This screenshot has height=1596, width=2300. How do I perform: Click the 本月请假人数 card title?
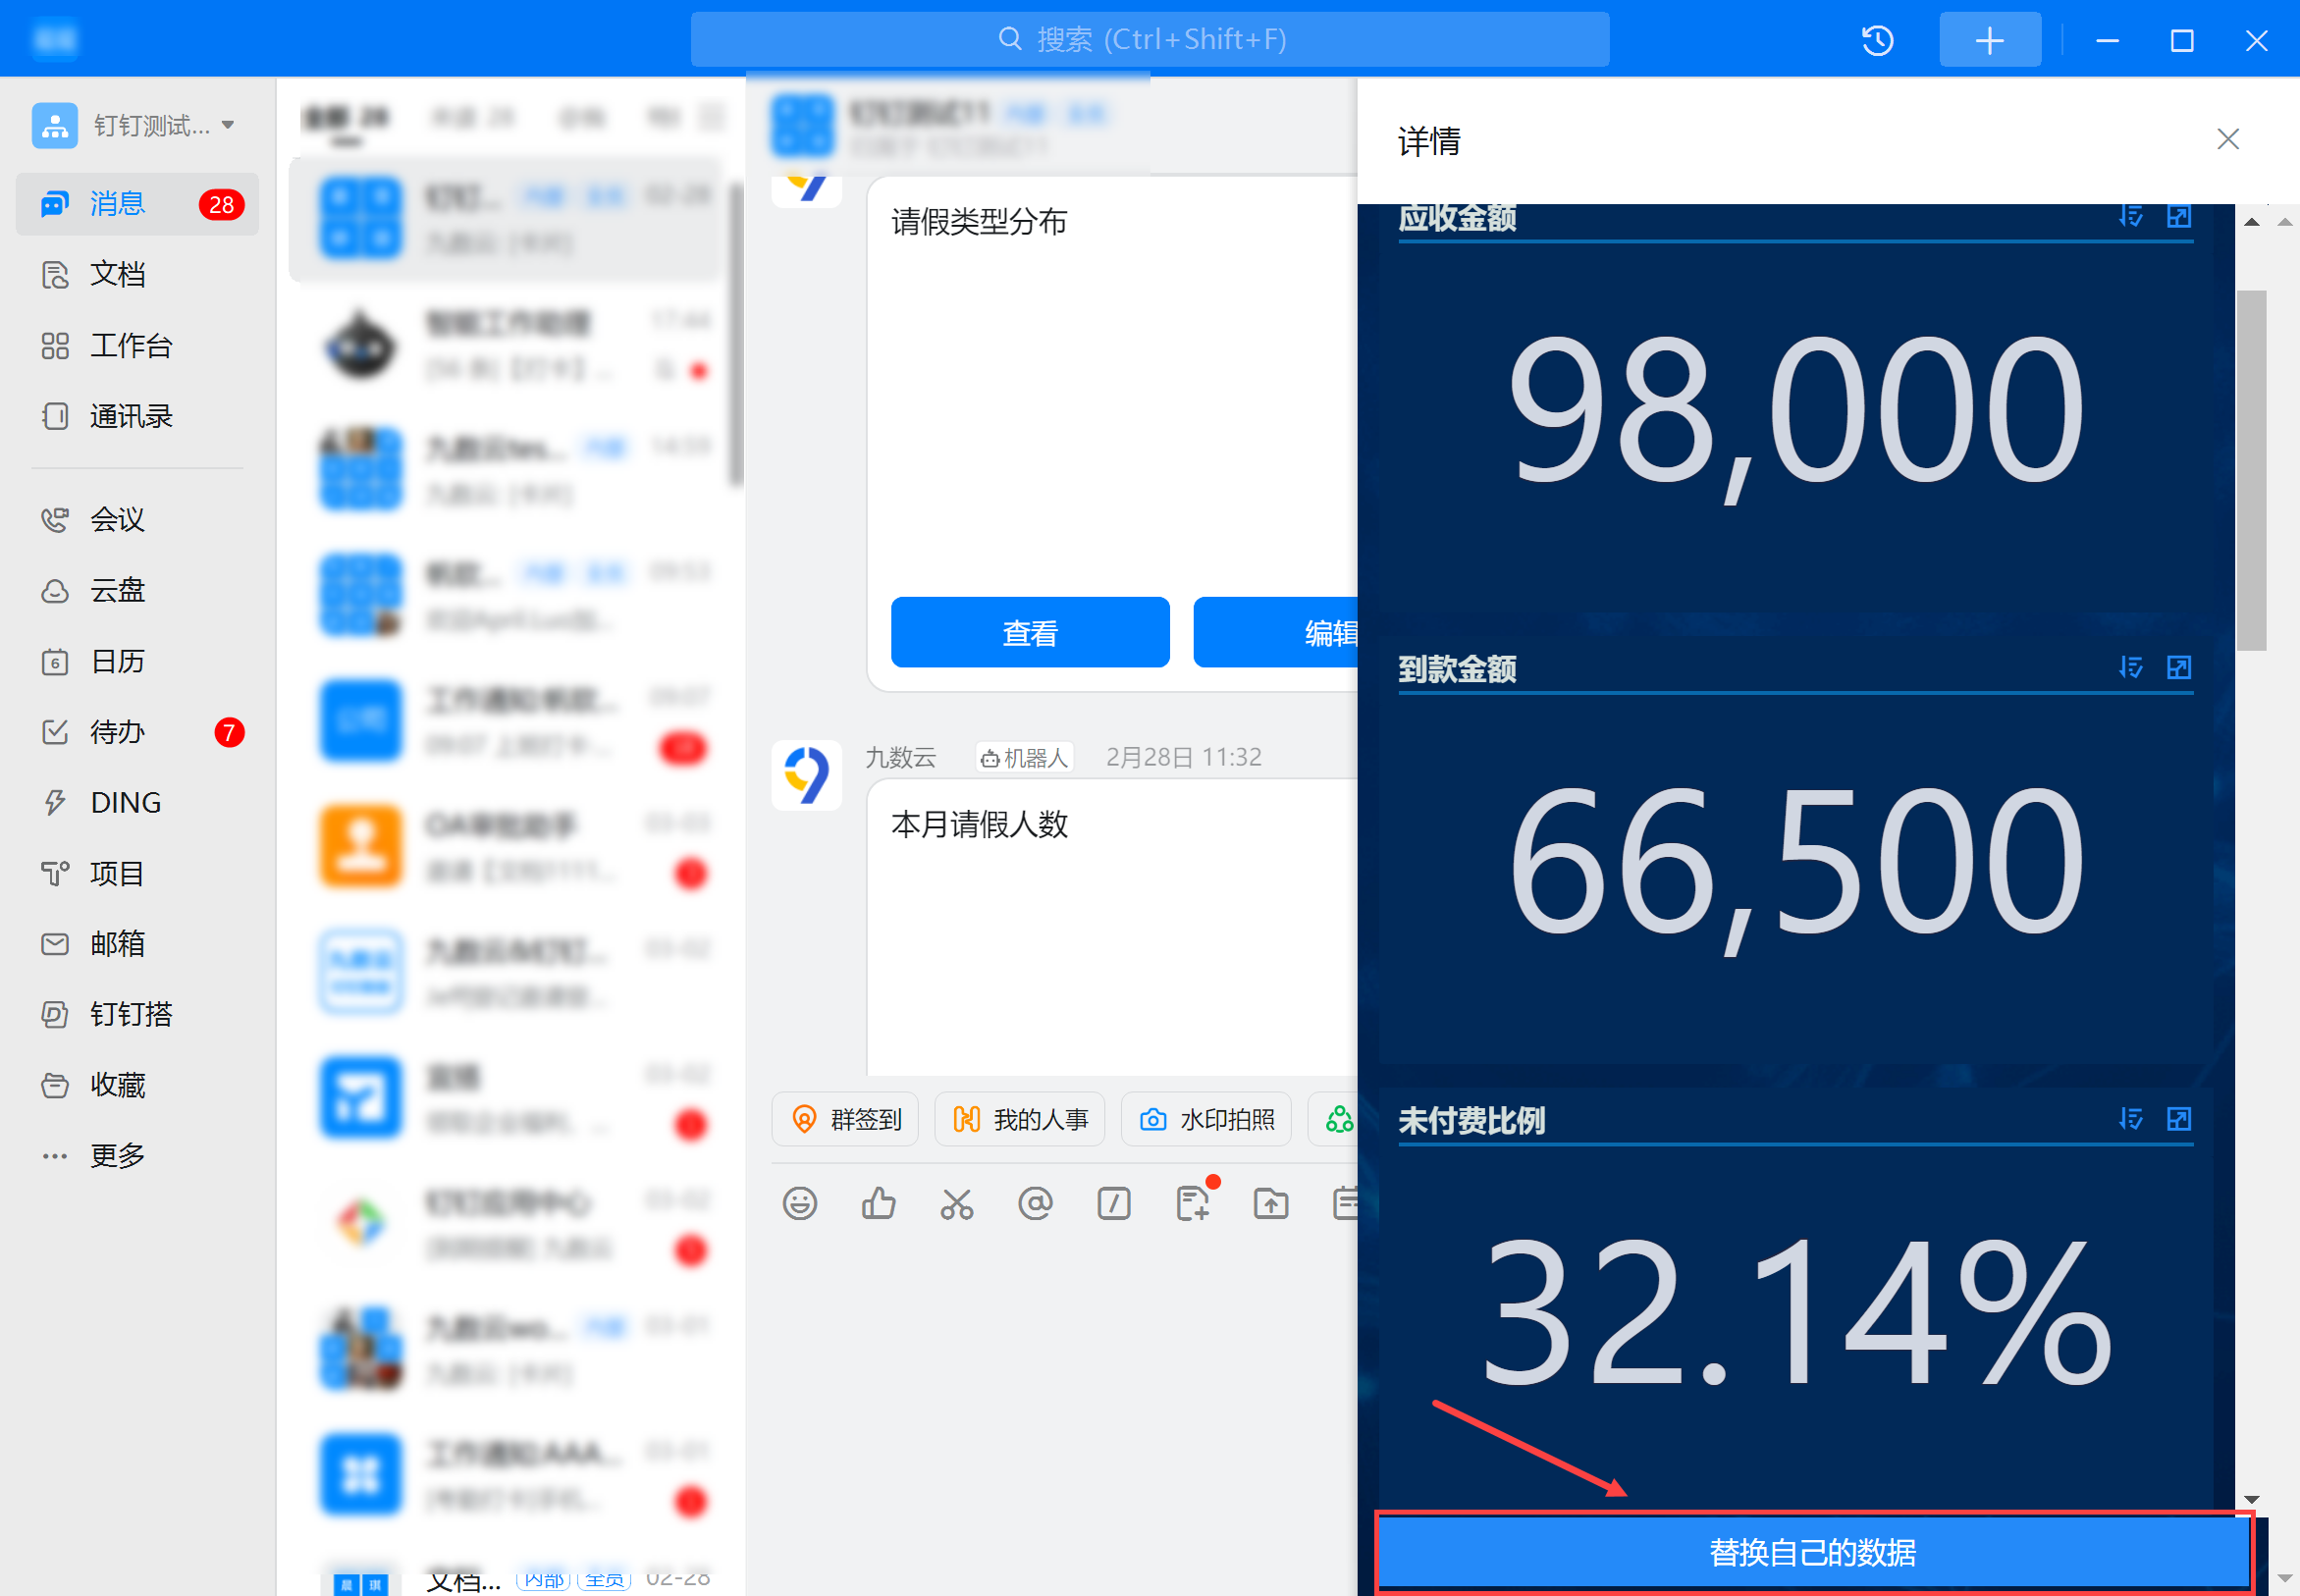tap(980, 824)
